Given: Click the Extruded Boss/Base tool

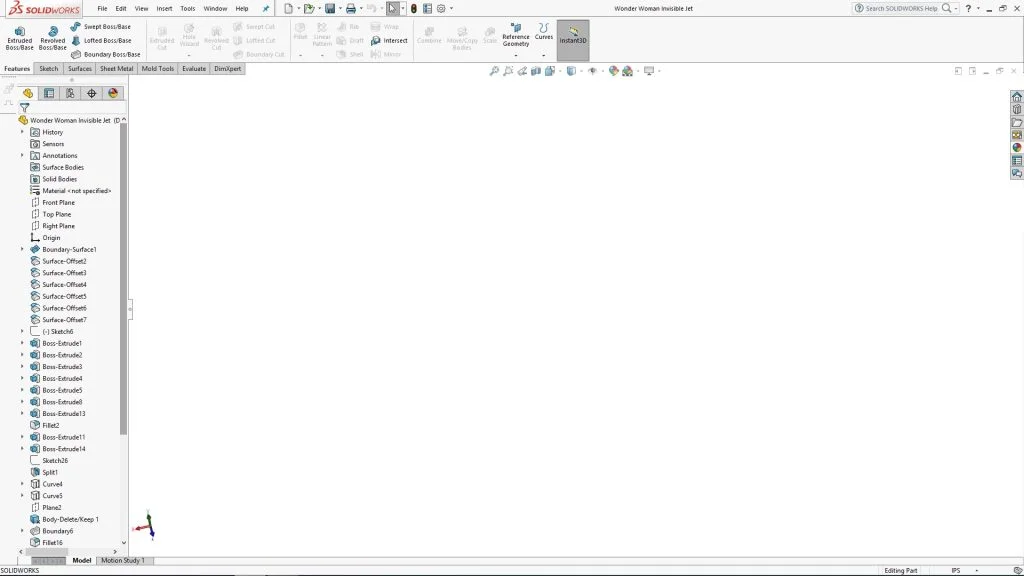Looking at the screenshot, I should coord(19,37).
